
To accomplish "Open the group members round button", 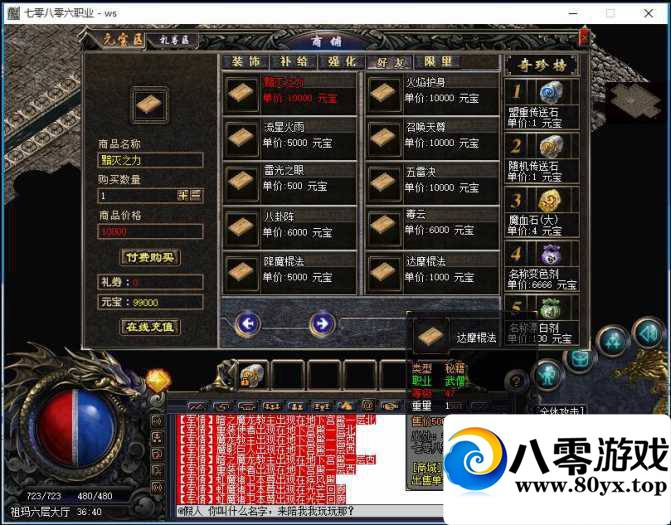I will (x=613, y=341).
